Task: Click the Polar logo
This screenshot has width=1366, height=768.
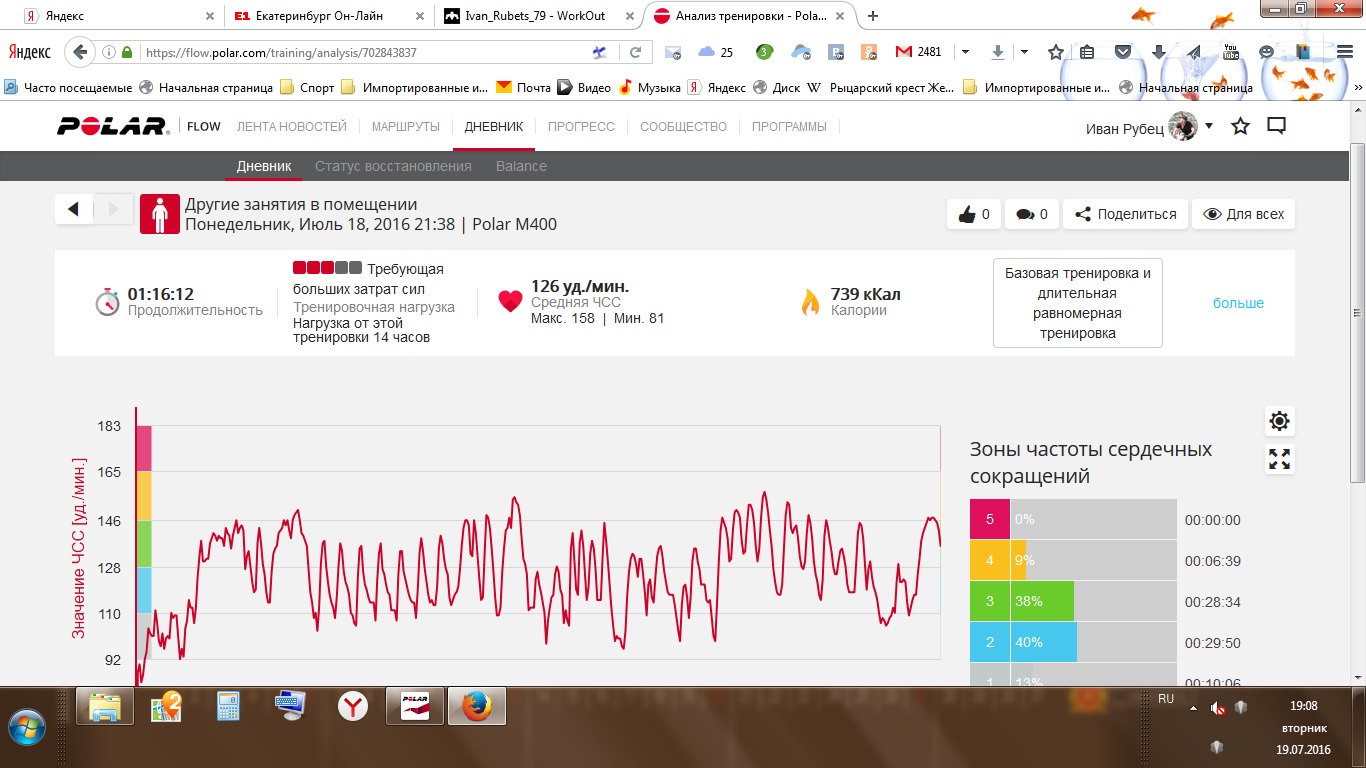Action: [x=112, y=126]
